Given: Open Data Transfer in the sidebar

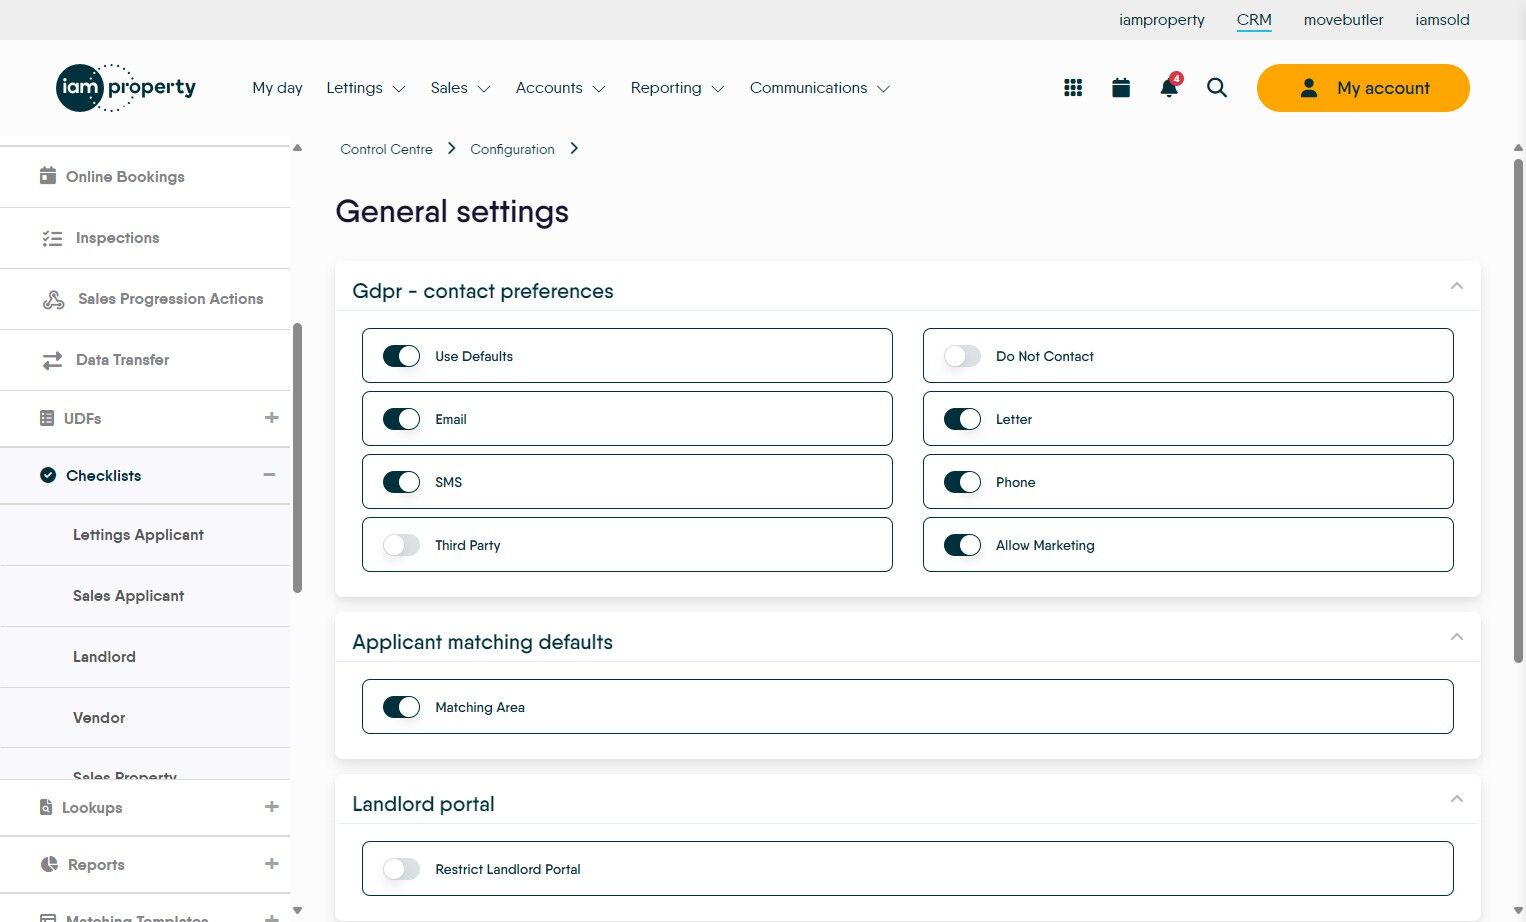Looking at the screenshot, I should (x=122, y=360).
